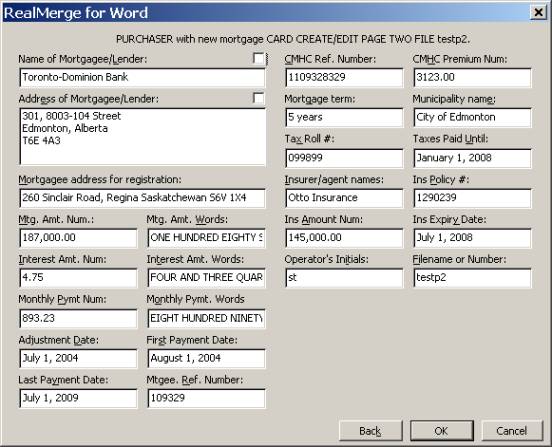Close the RealMerge for Word window
This screenshot has width=552, height=447.
(x=538, y=12)
